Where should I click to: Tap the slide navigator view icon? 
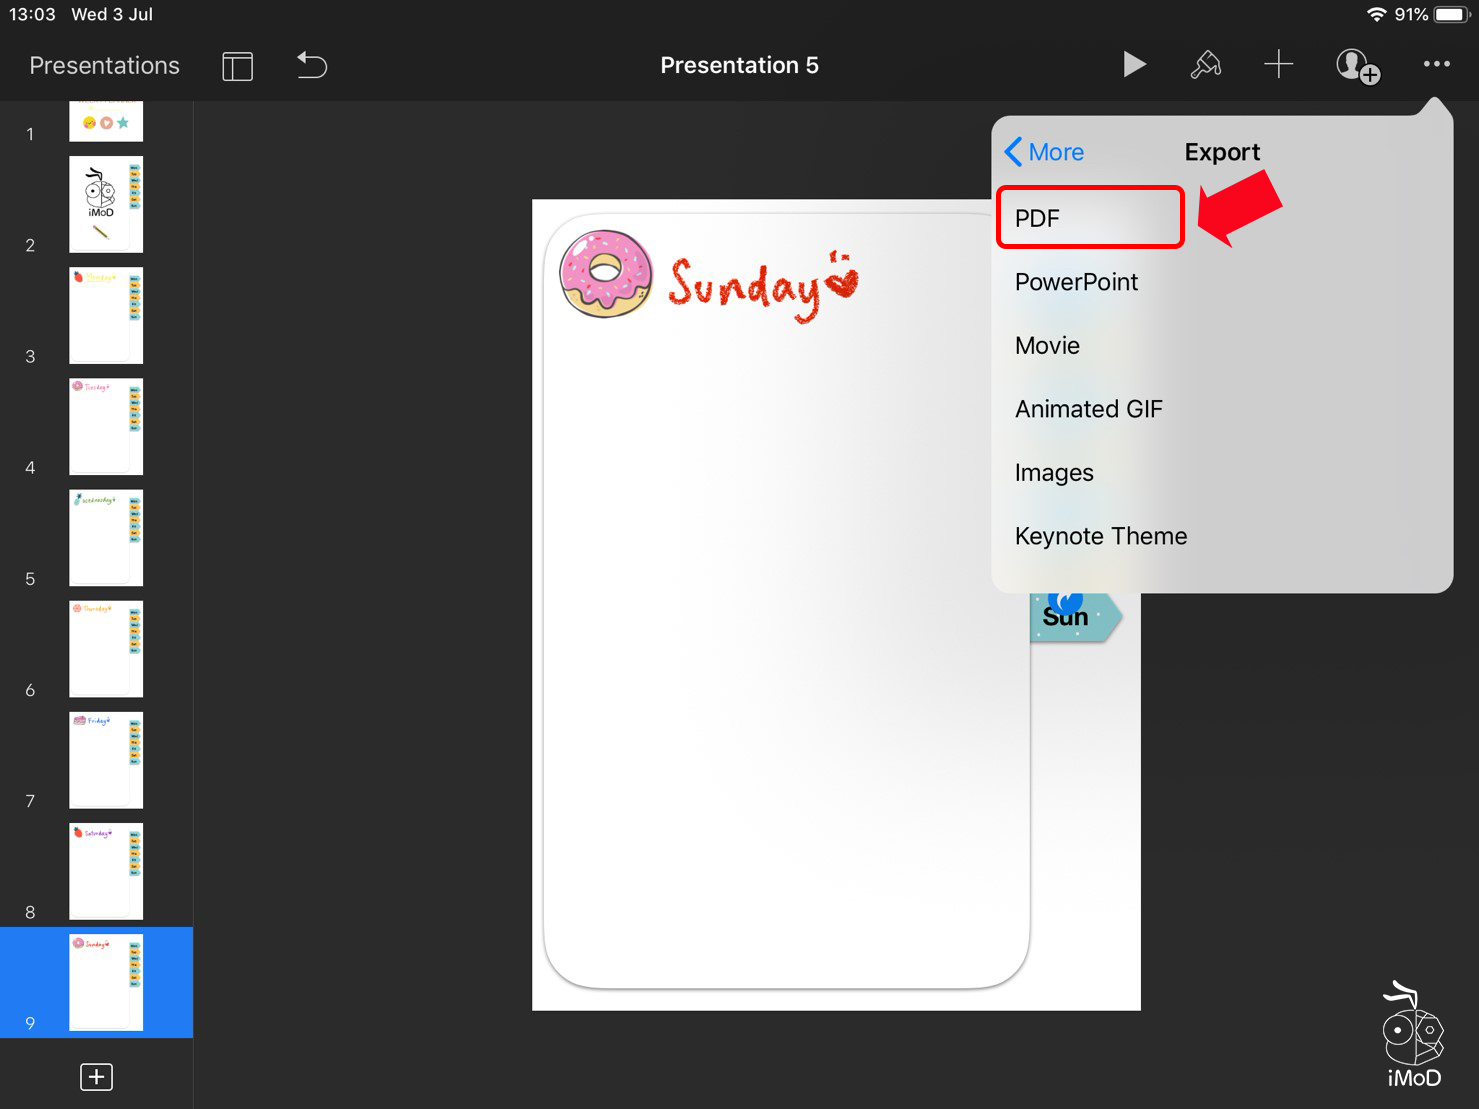point(237,66)
